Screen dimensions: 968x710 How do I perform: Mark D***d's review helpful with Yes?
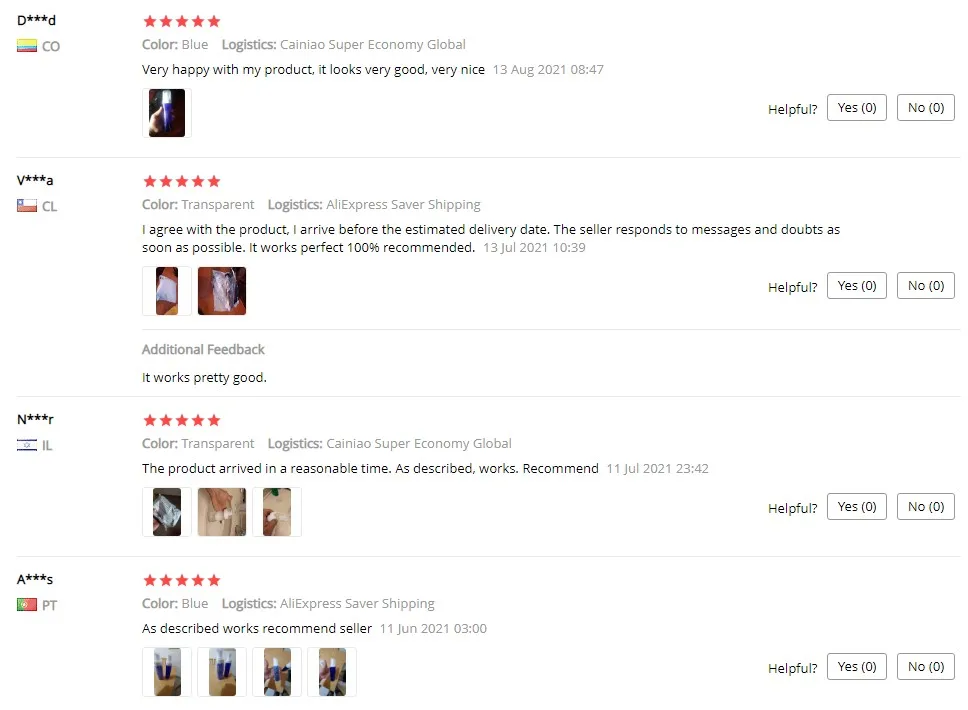pyautogui.click(x=856, y=107)
